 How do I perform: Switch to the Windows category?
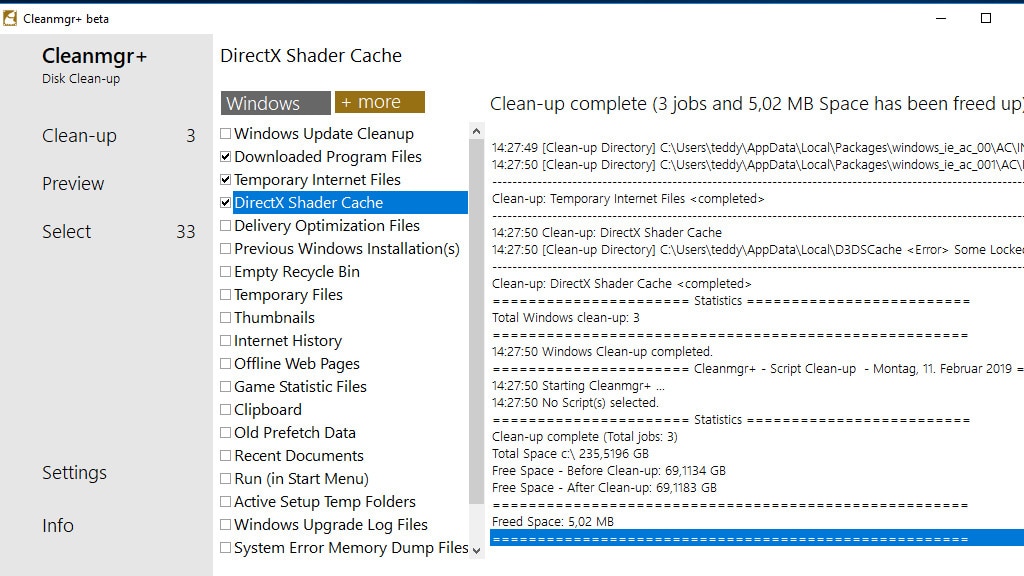click(274, 102)
